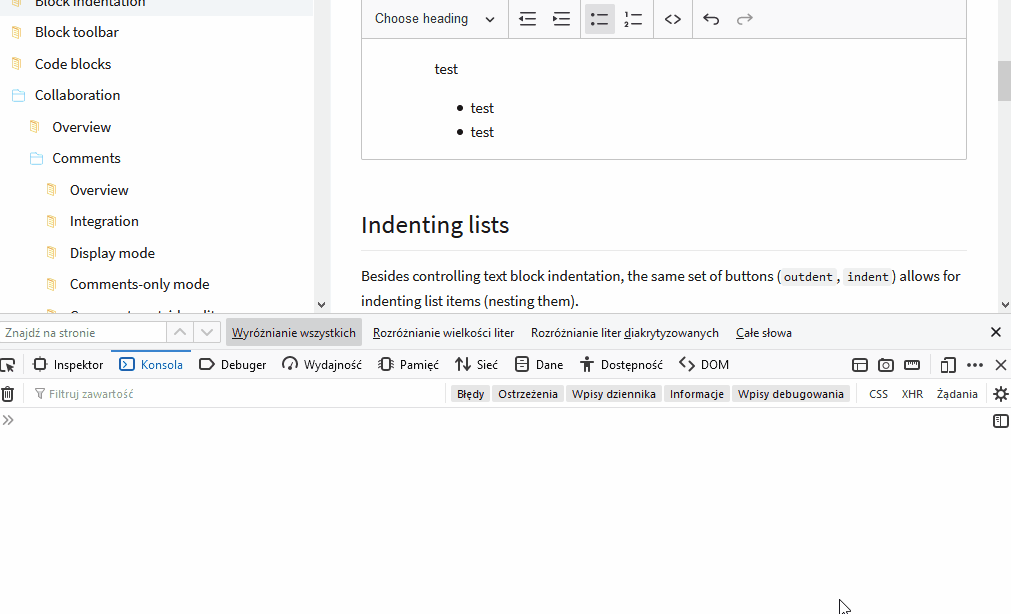
Task: Focus the Znajdź na stronie search field
Action: click(83, 333)
